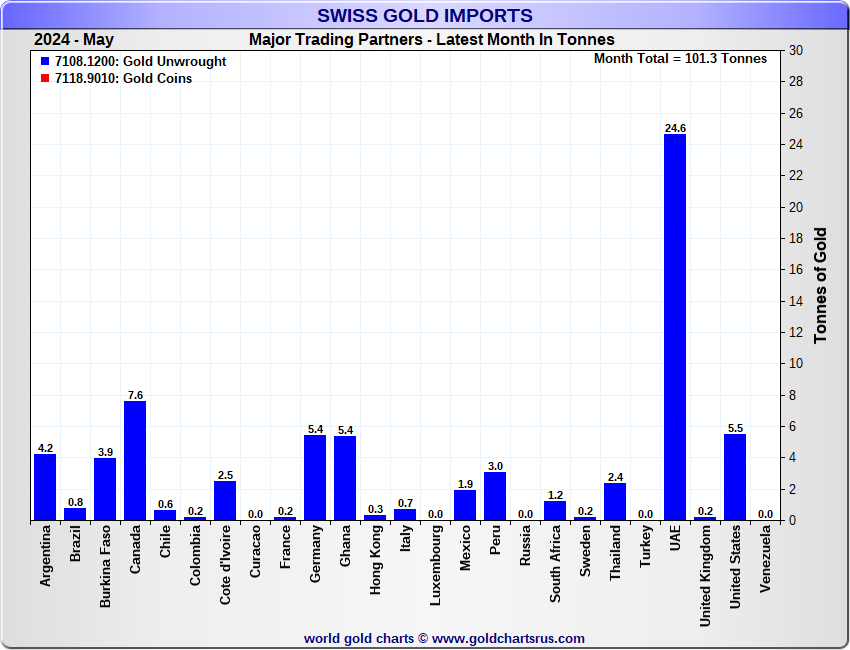
Task: Click the Peru bar showing 3.0
Action: coord(495,496)
